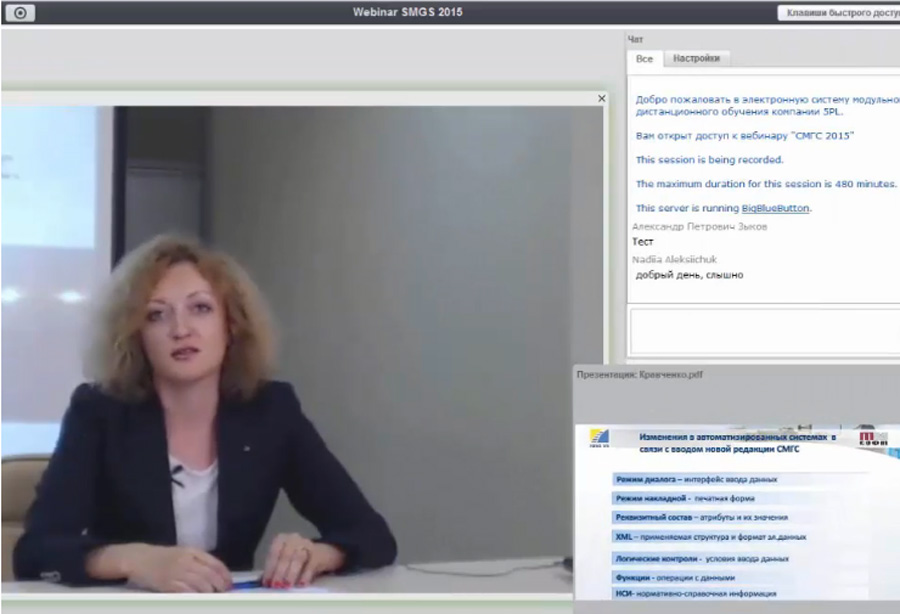
Task: Click the Презентация: Кравченко.pdf title bar
Action: 640,375
